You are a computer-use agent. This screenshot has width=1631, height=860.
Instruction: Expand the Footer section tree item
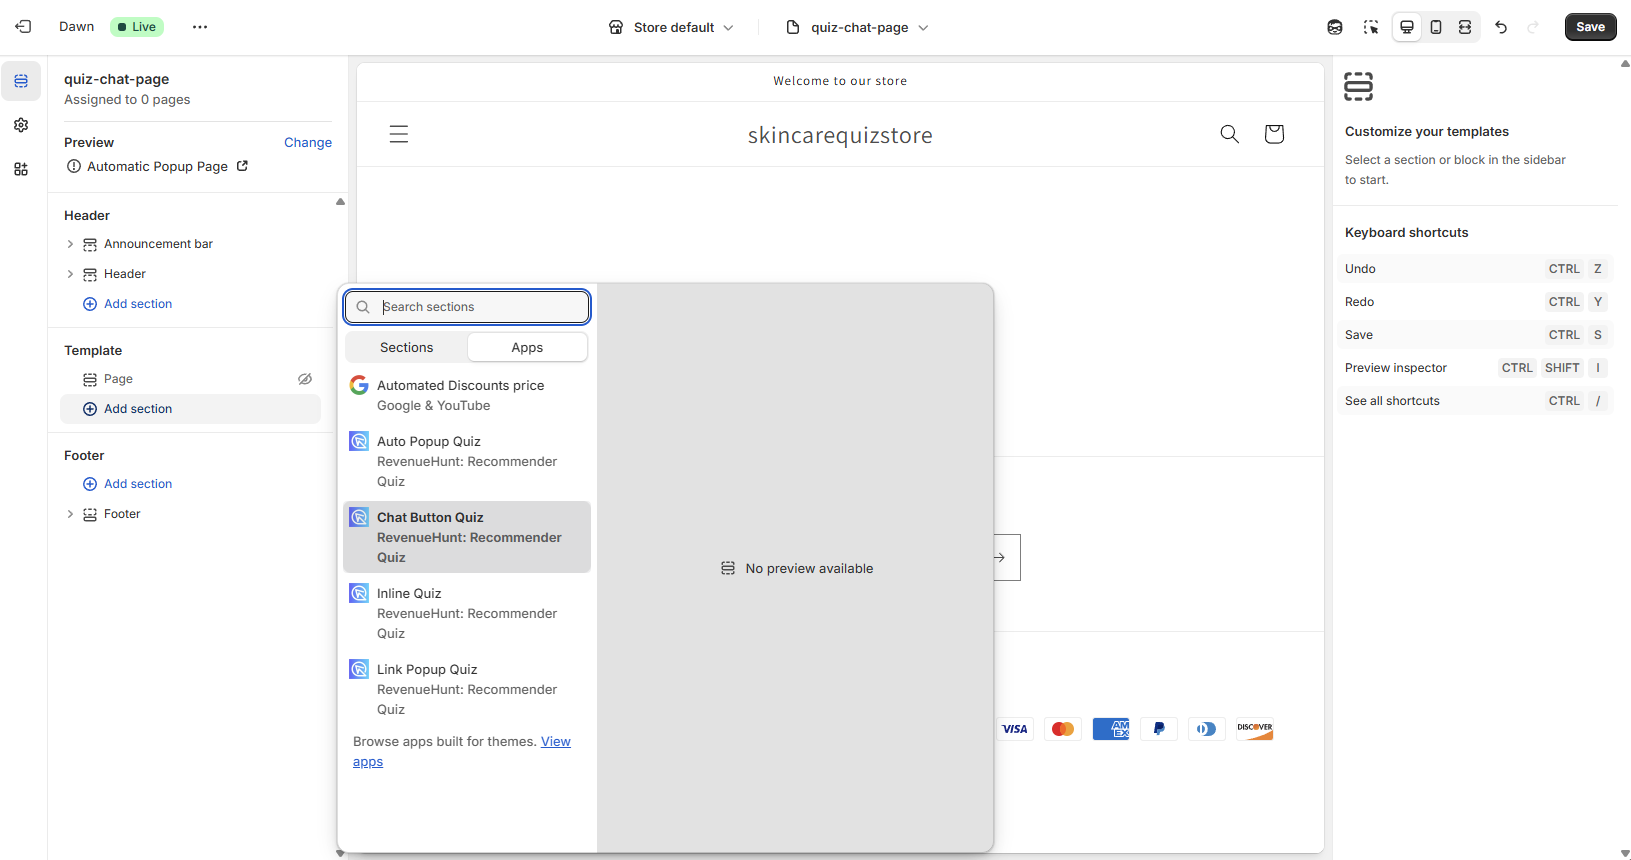[70, 514]
